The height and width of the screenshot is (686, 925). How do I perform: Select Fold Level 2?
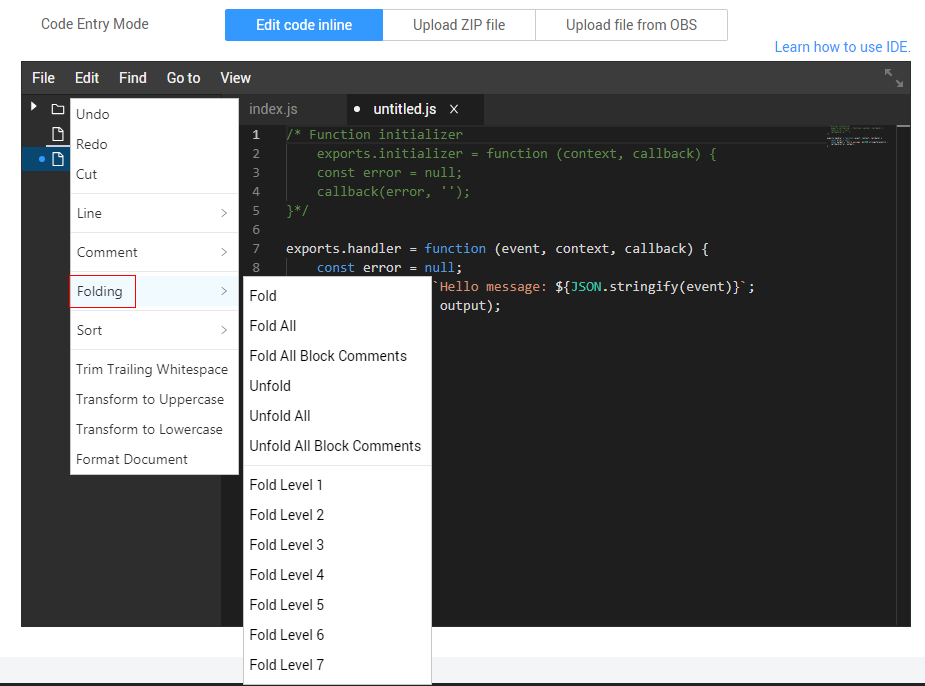337,515
